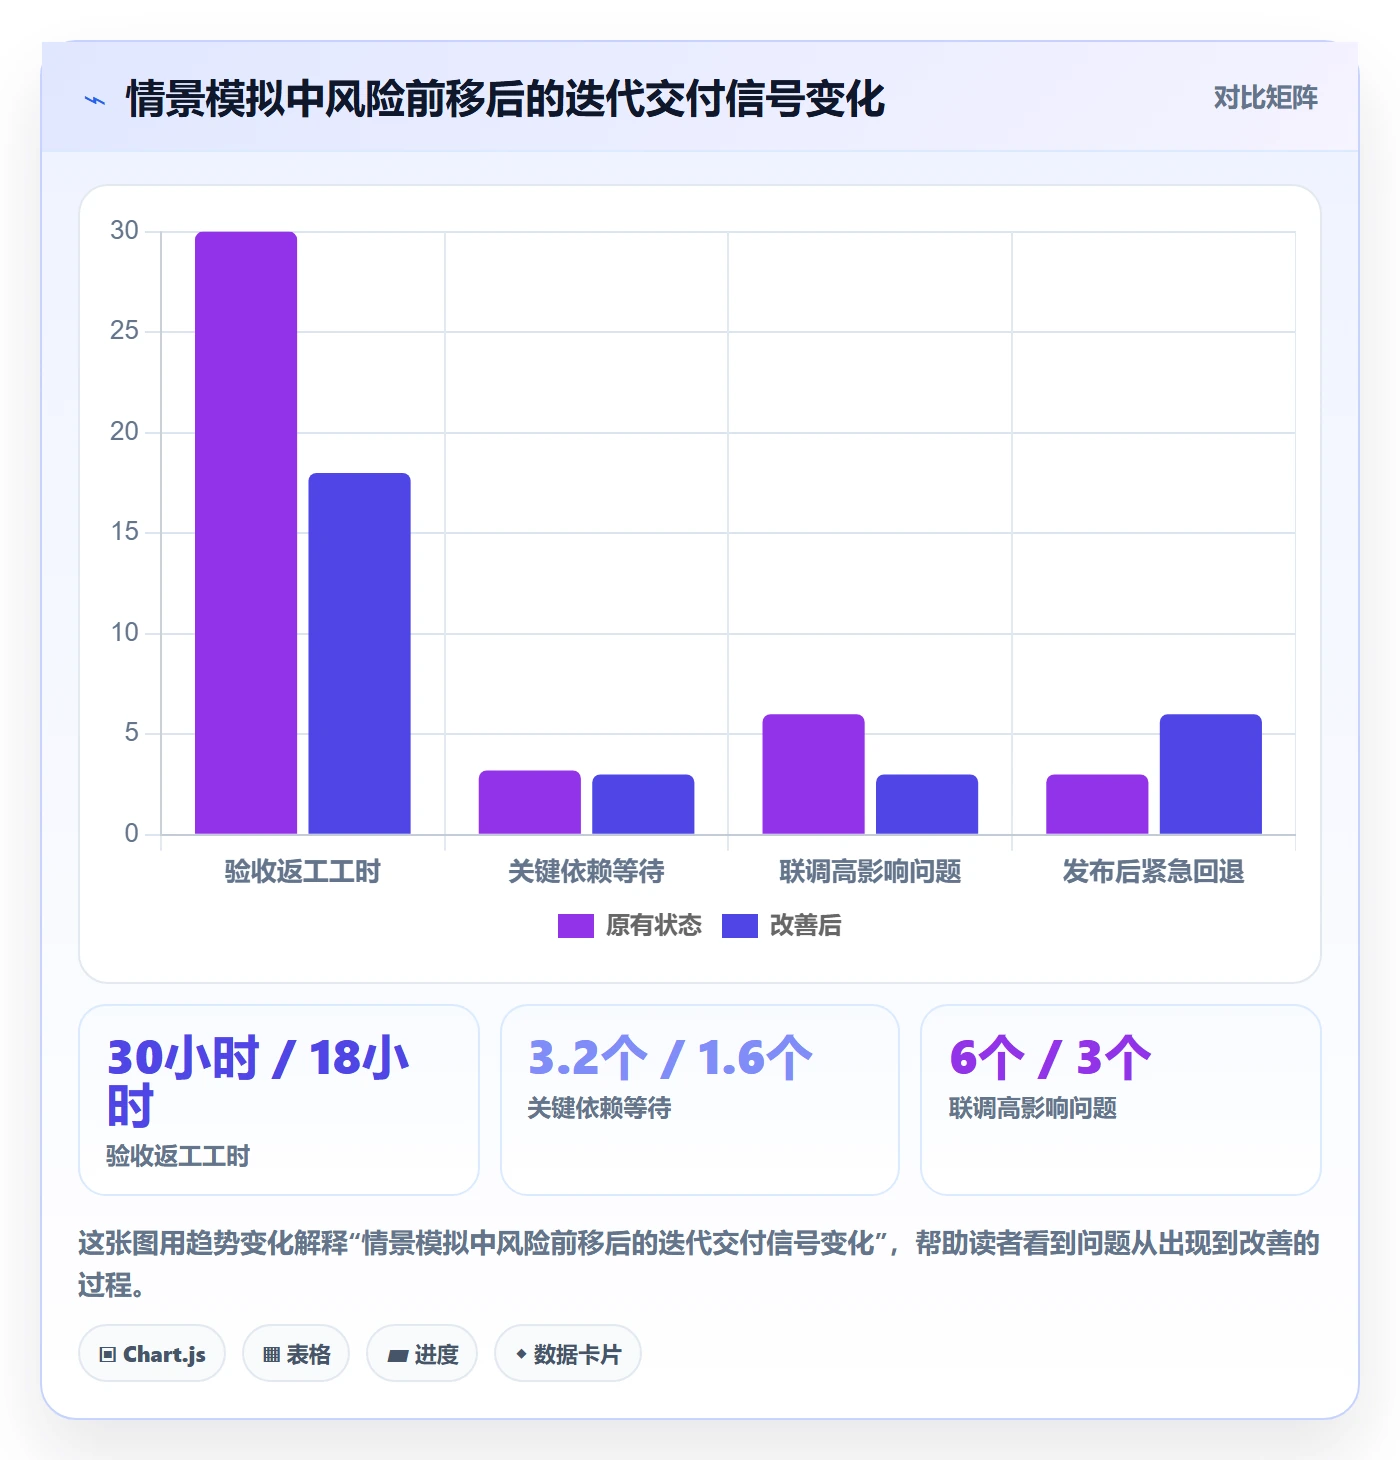Click the 对比矩阵 label in header
Viewport: 1400px width, 1460px height.
pos(1265,98)
